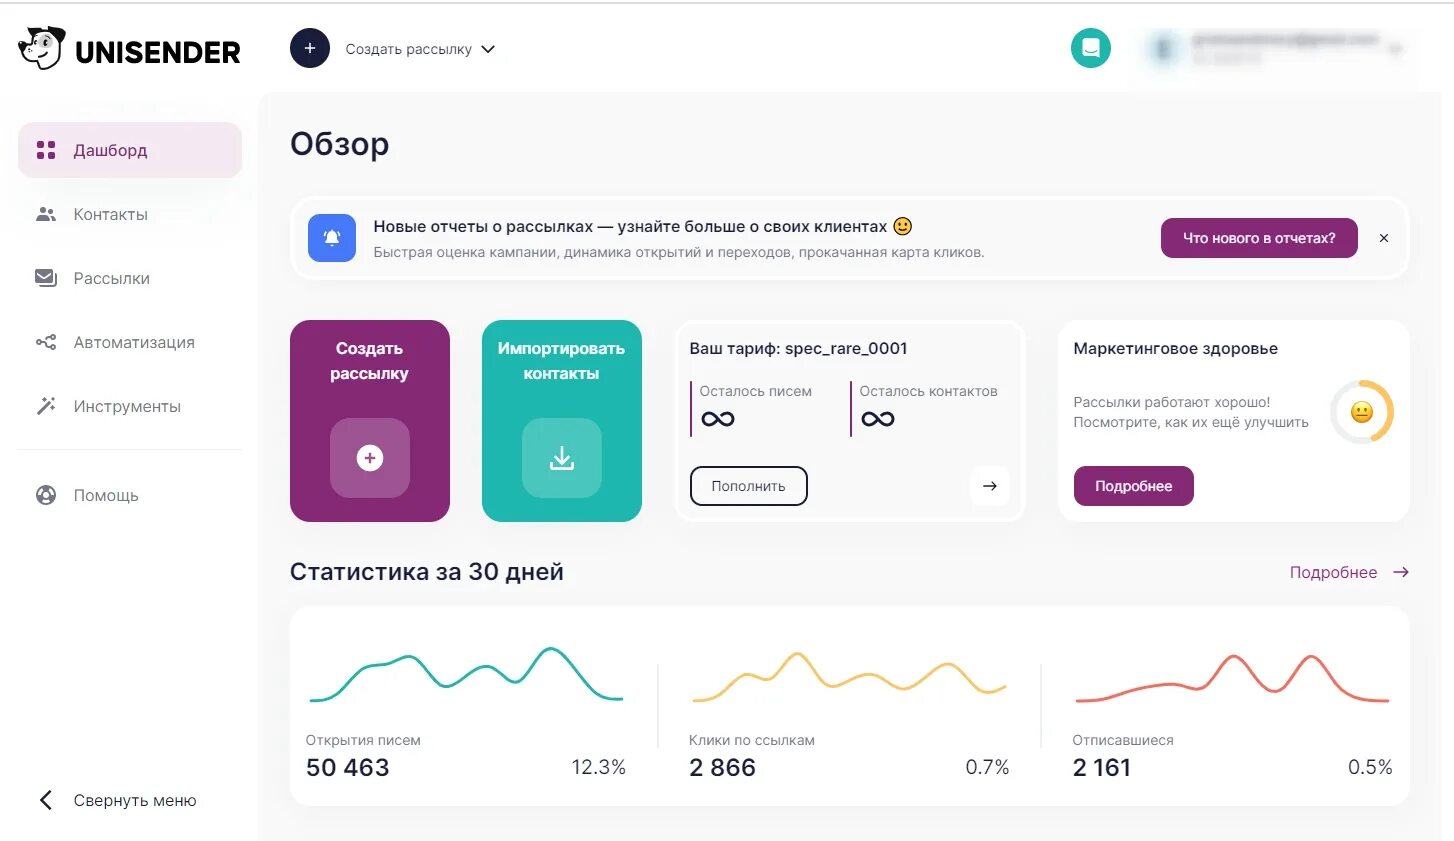Viewport: 1454px width, 841px height.
Task: Click the infinity under Осталось контактов
Action: [x=878, y=419]
